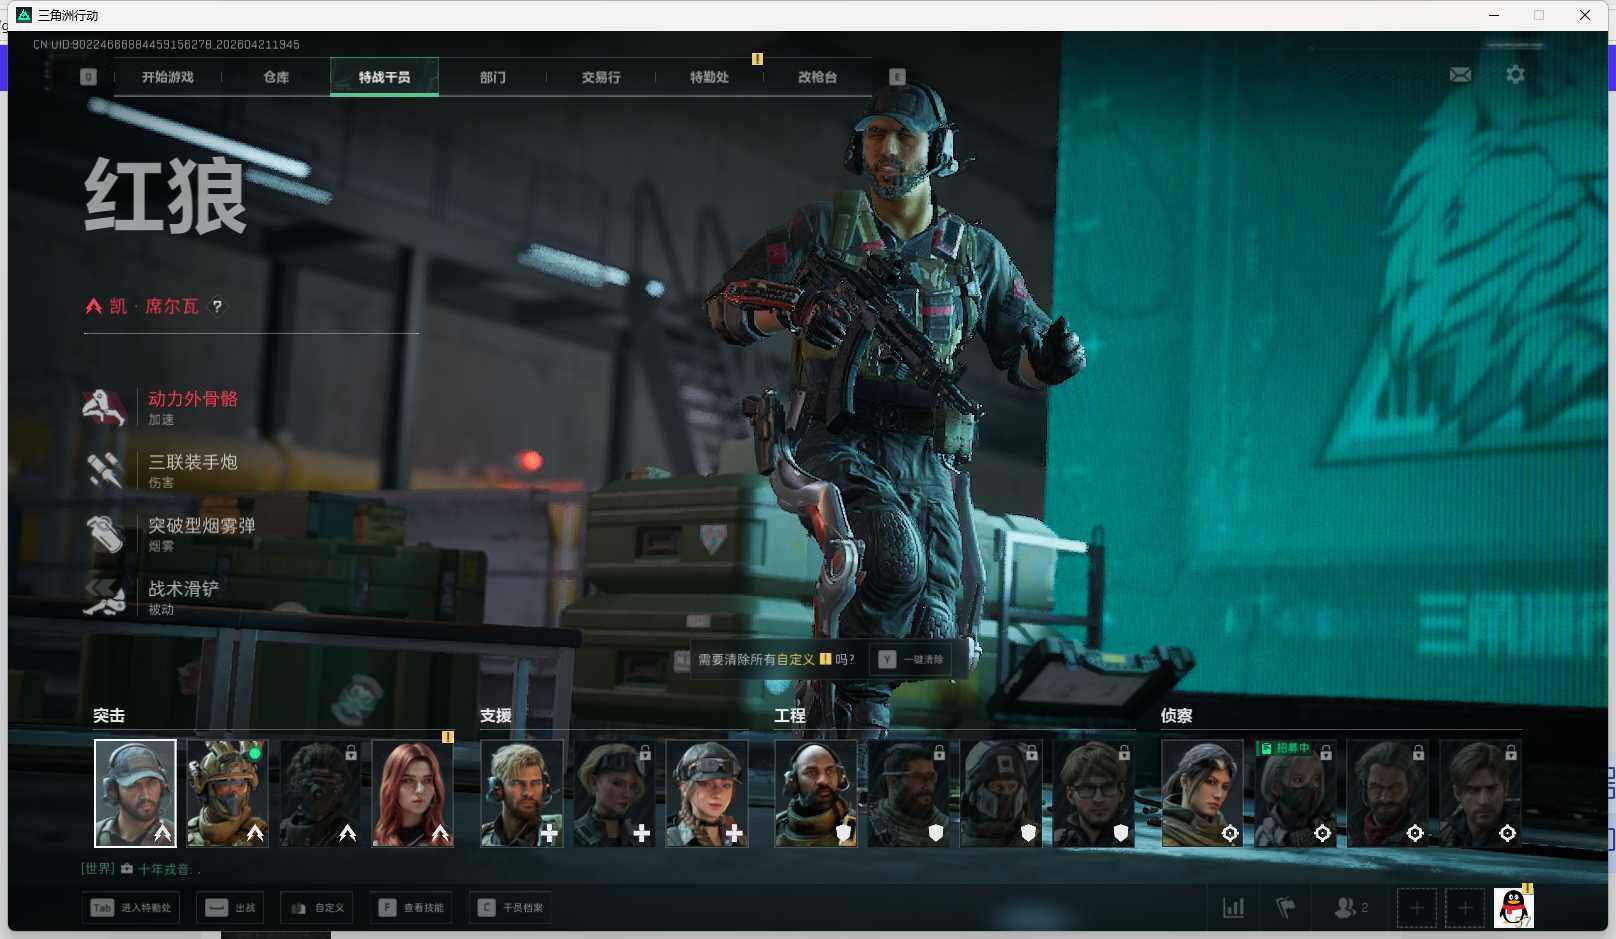Image resolution: width=1616 pixels, height=939 pixels.
Task: Click the first empty squad plus slot
Action: coord(1416,908)
